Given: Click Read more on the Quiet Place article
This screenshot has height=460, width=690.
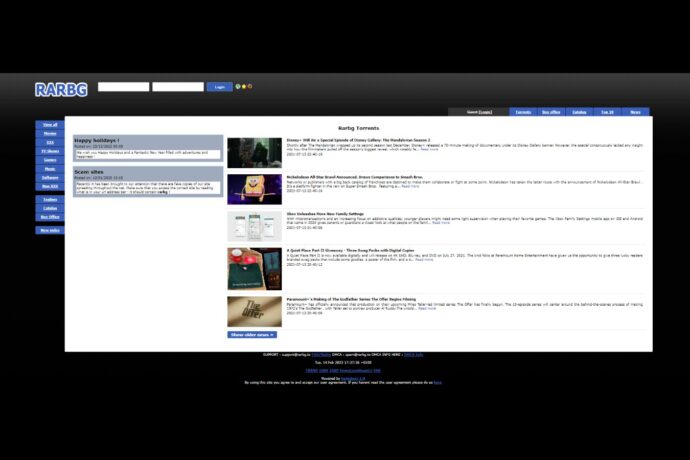Looking at the screenshot, I should point(424,260).
